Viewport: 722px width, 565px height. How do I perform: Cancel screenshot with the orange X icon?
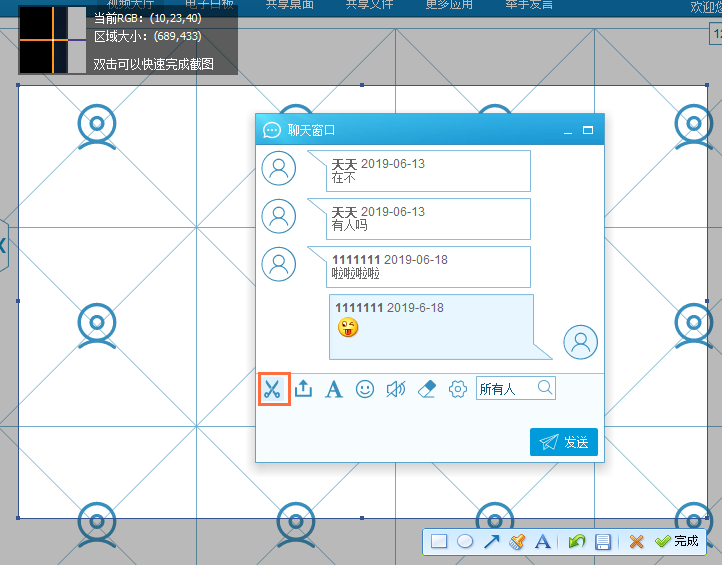636,542
